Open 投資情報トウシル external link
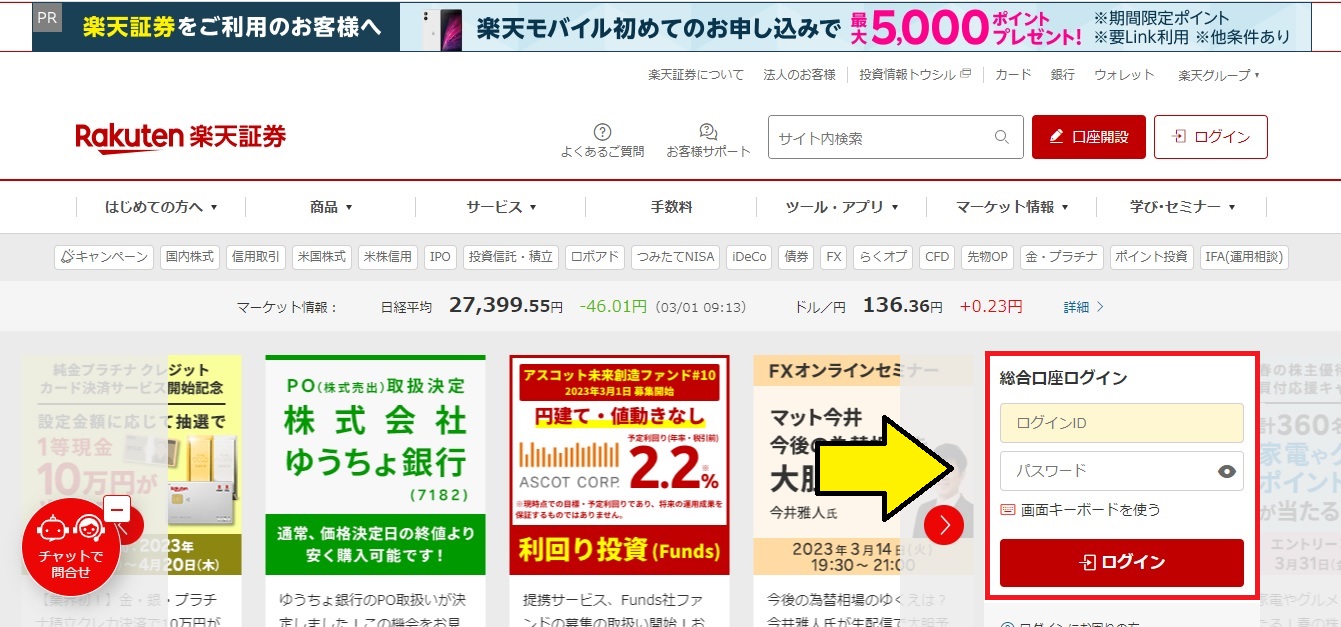This screenshot has width=1341, height=627. (x=914, y=75)
